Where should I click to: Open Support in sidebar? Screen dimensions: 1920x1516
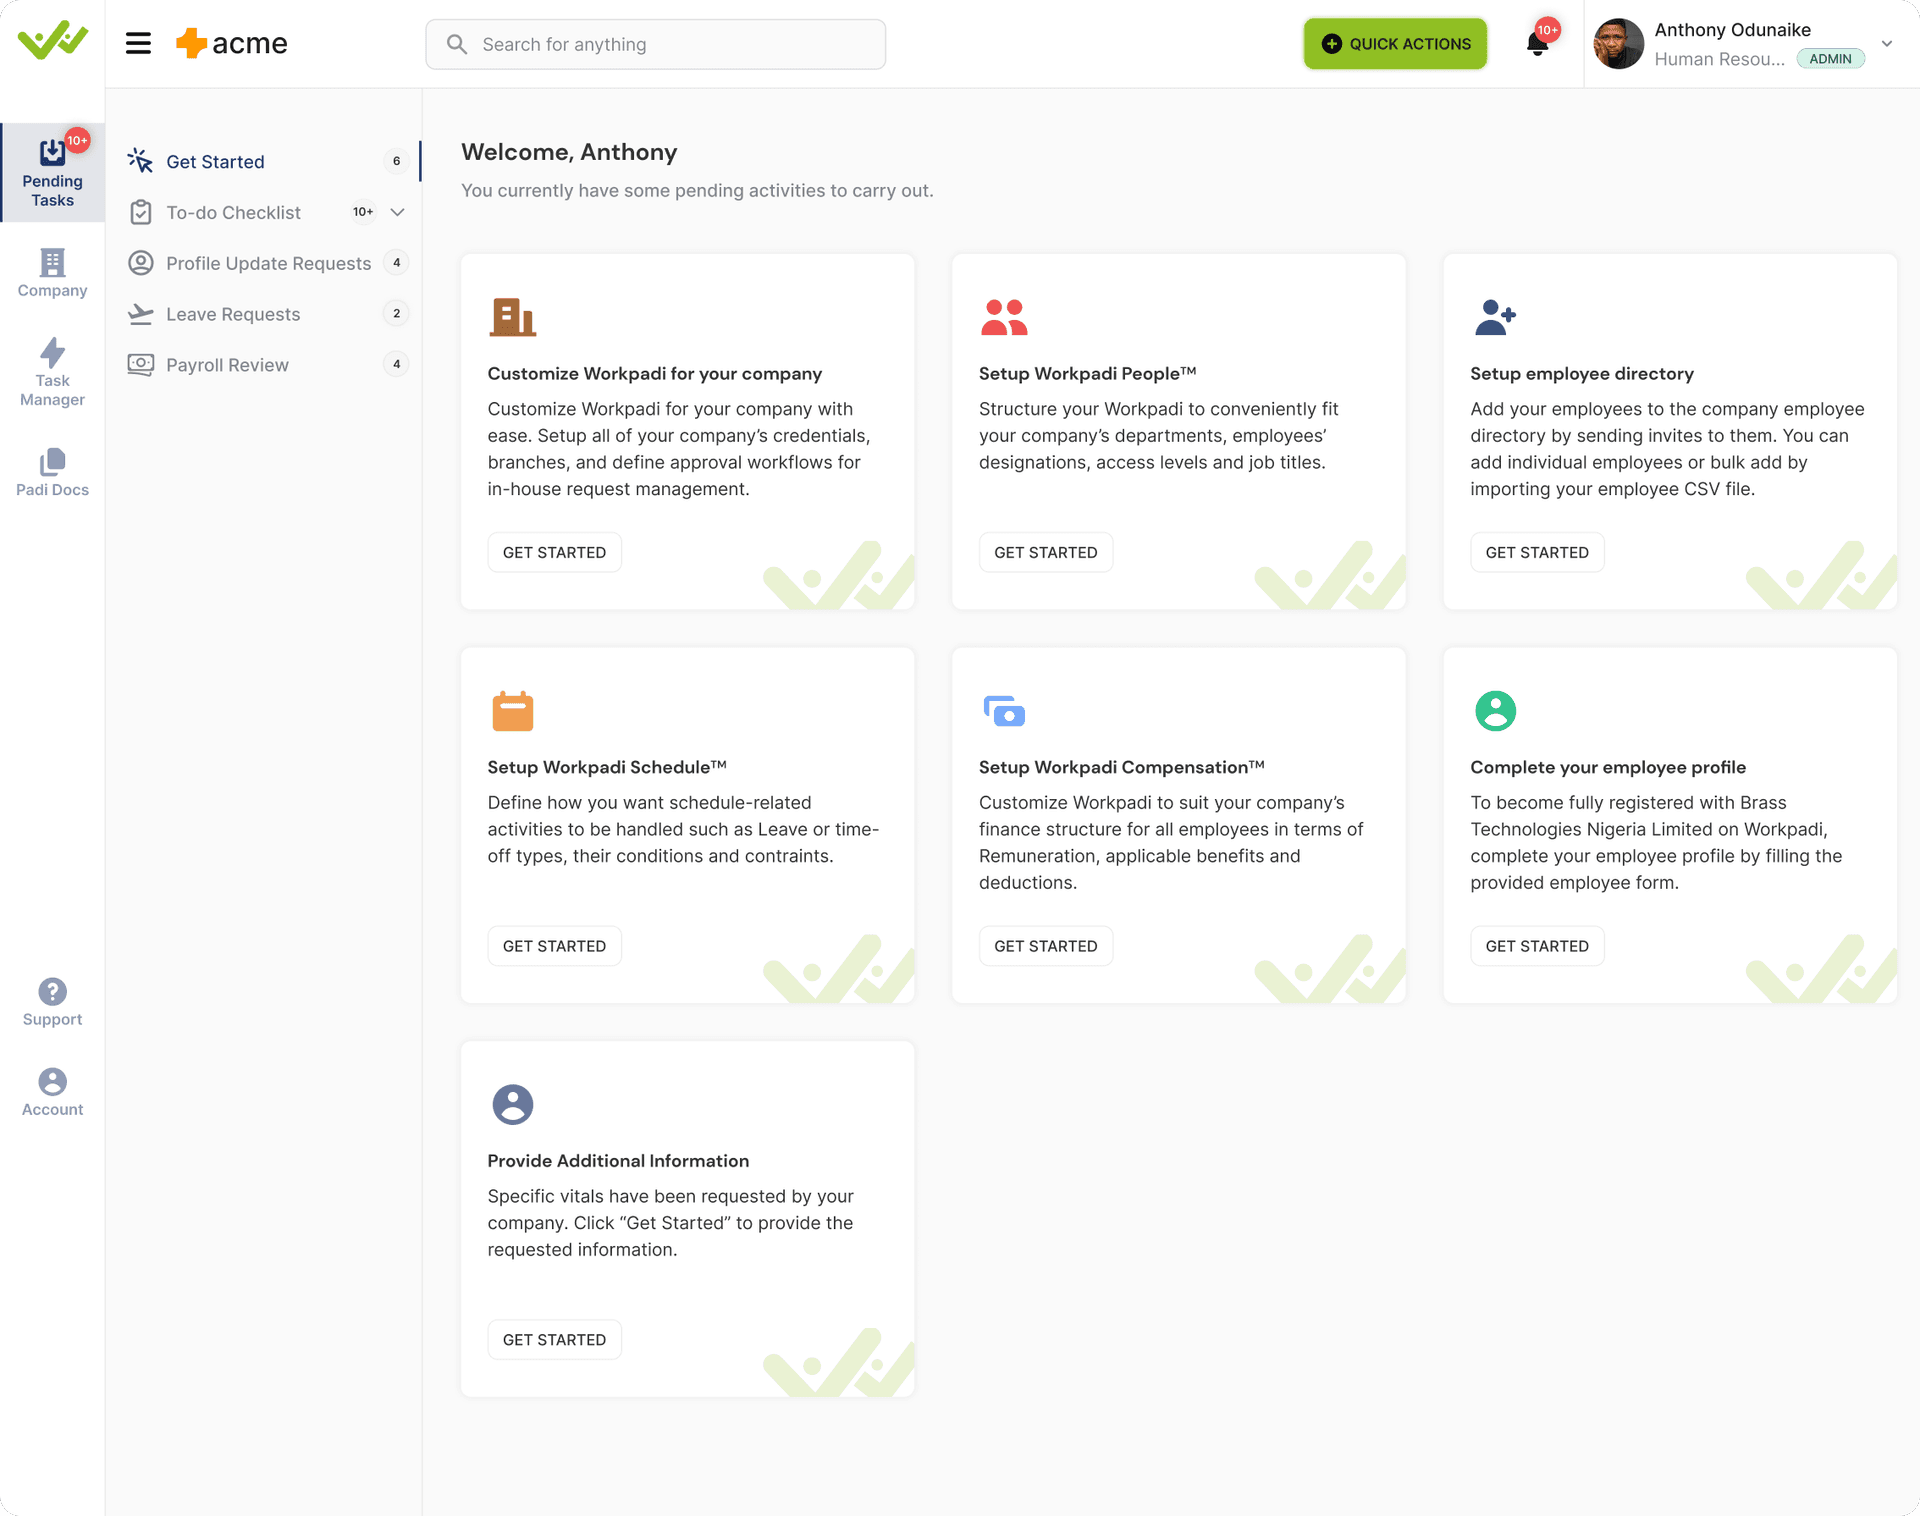52,1002
